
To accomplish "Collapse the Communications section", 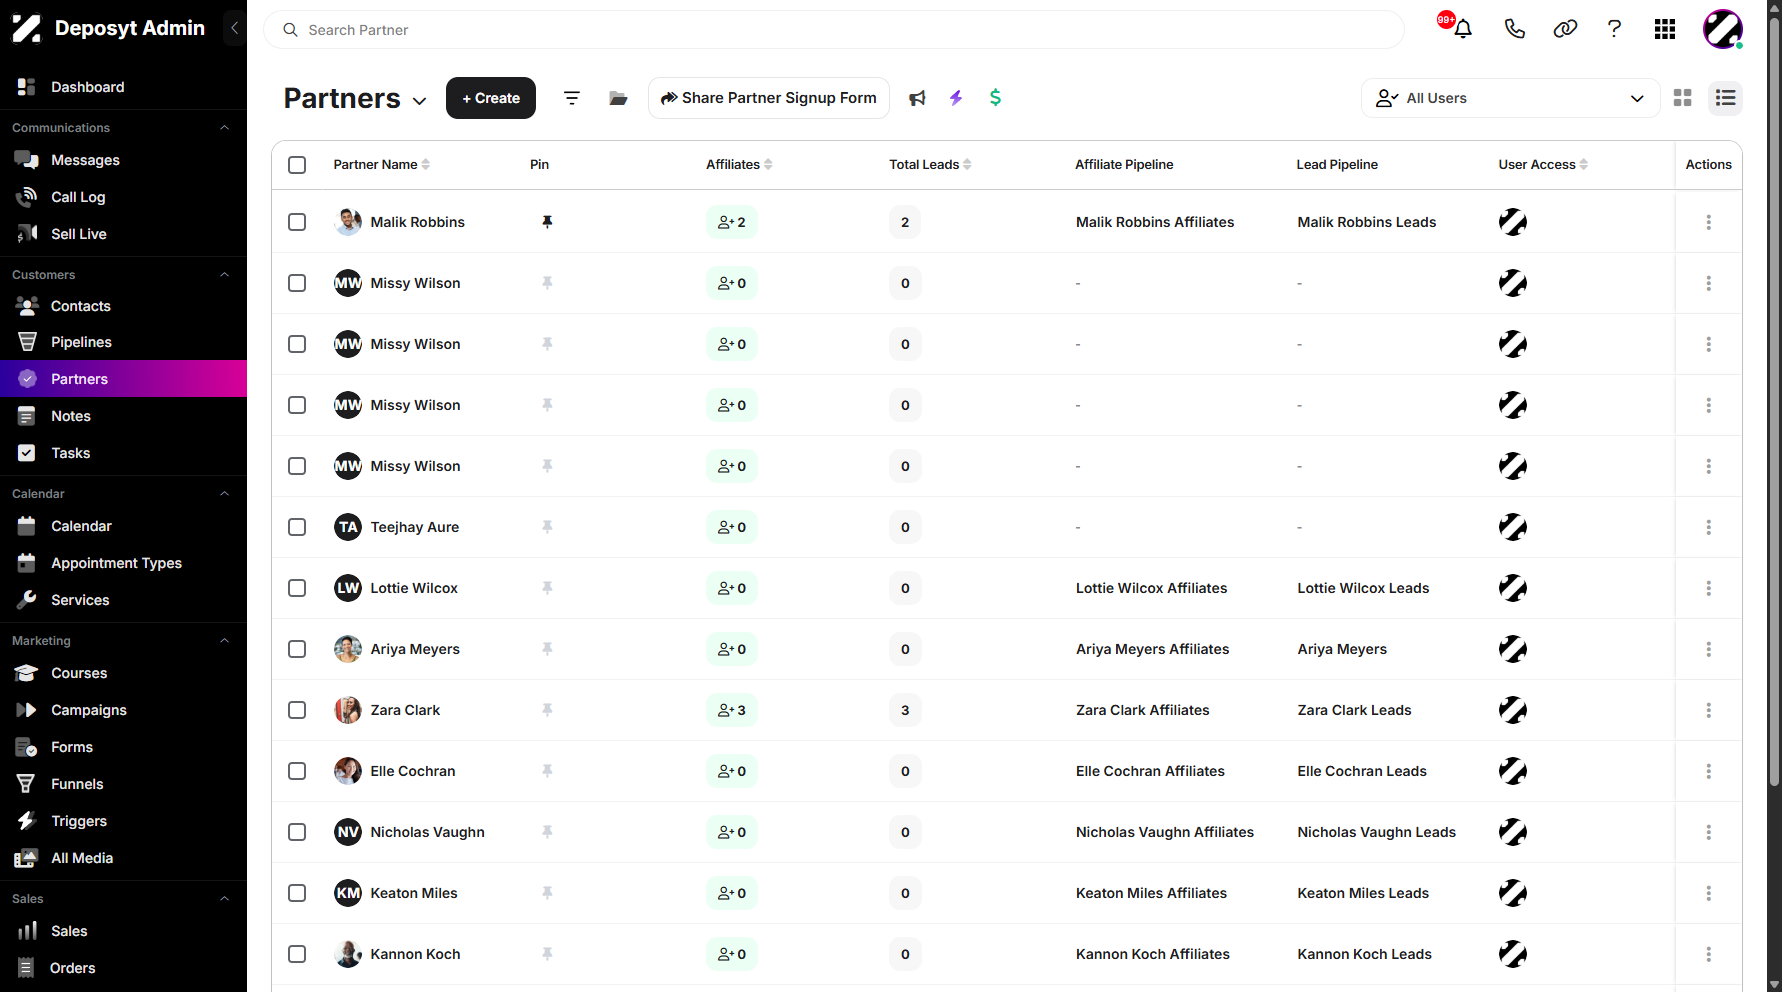I will point(224,128).
